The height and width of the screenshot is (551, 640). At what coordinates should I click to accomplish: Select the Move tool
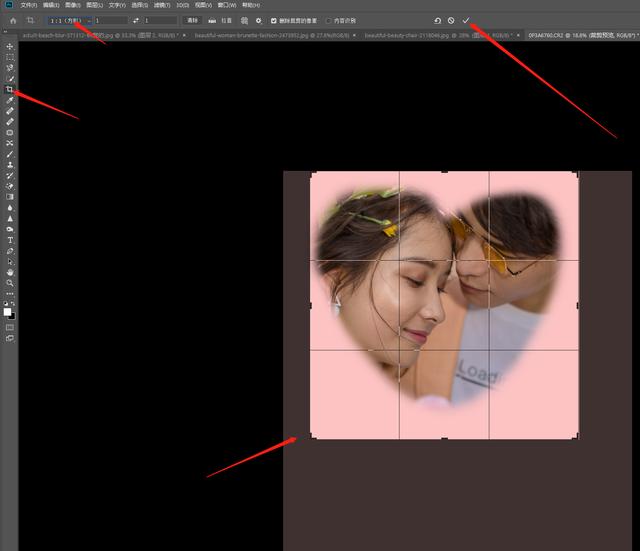(10, 47)
